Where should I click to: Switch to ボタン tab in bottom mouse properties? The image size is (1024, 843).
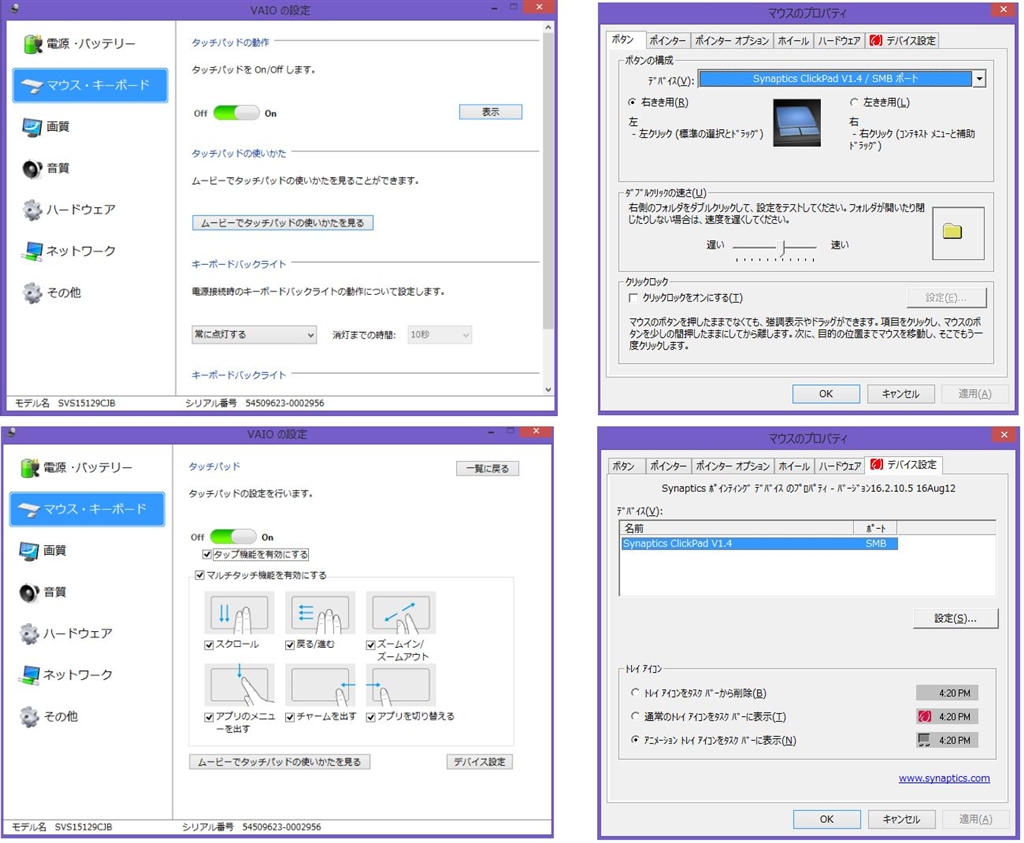point(624,466)
